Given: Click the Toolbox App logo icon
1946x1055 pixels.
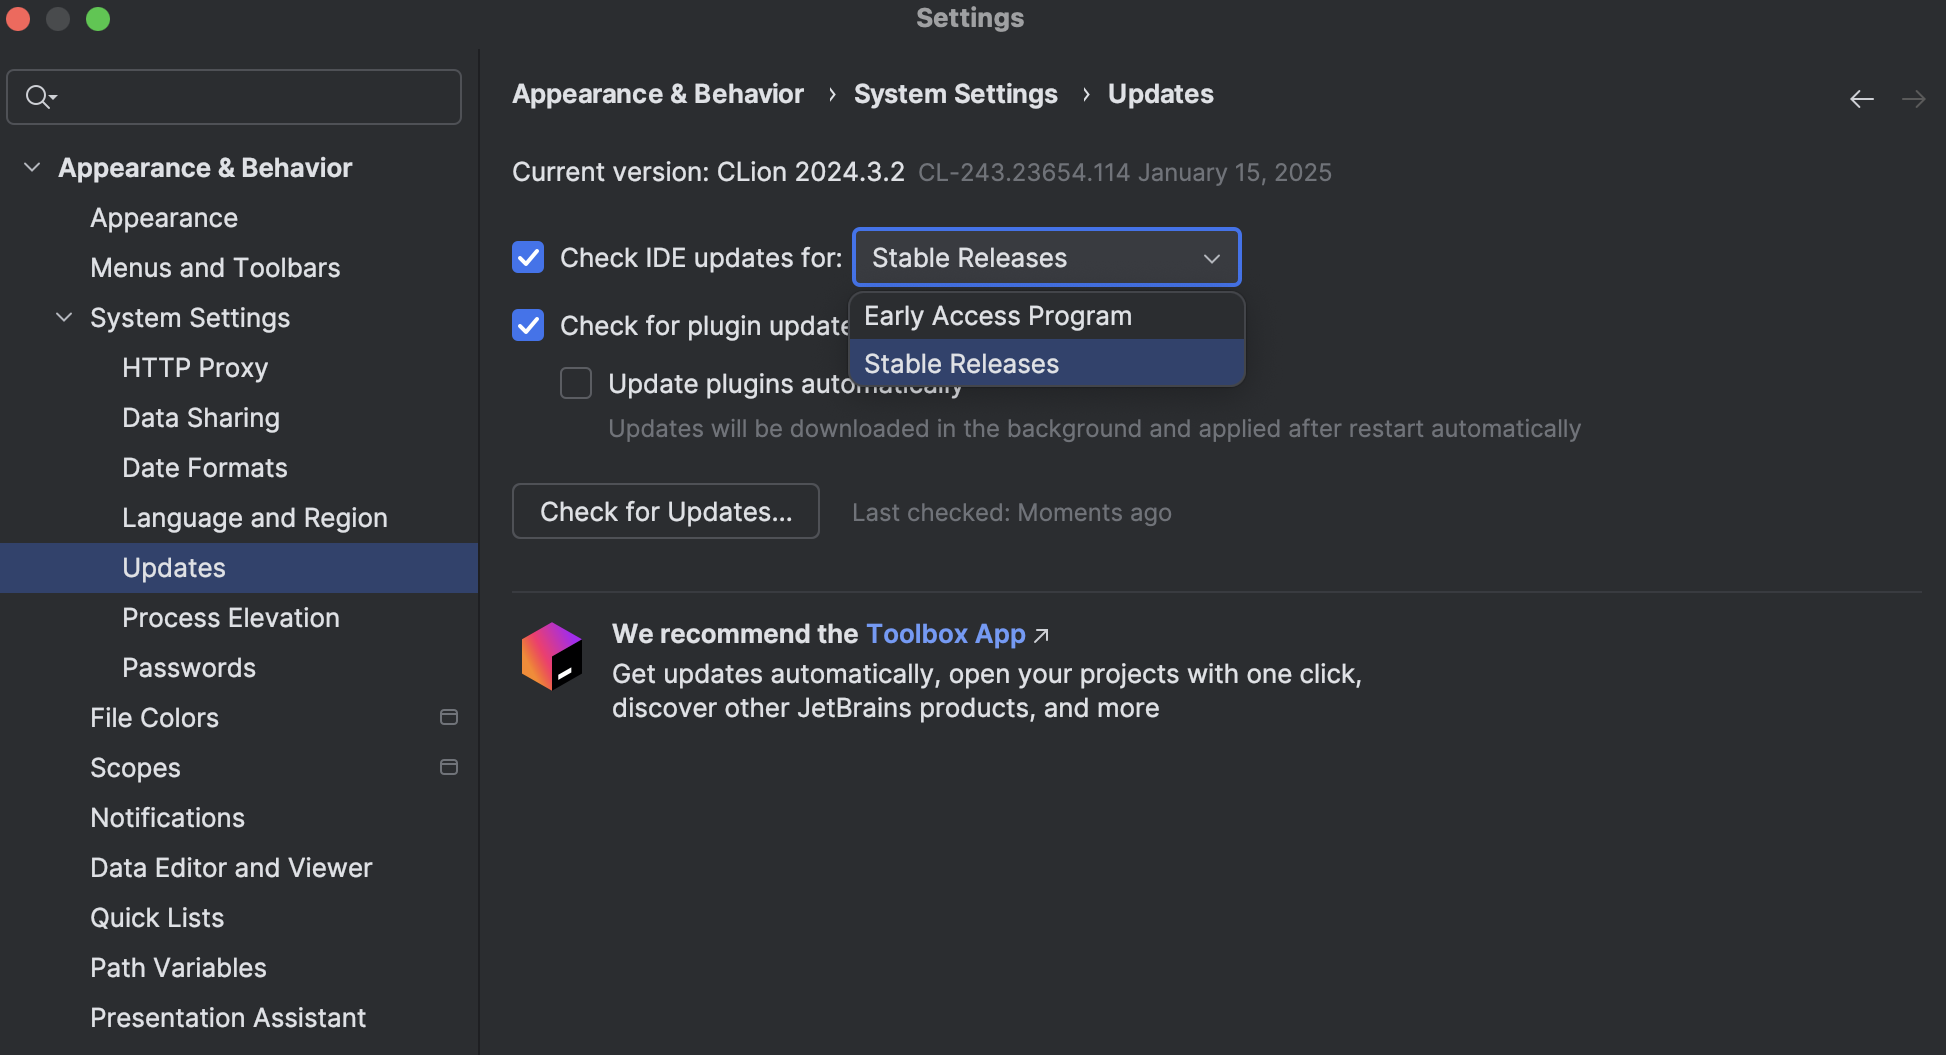Looking at the screenshot, I should tap(552, 656).
